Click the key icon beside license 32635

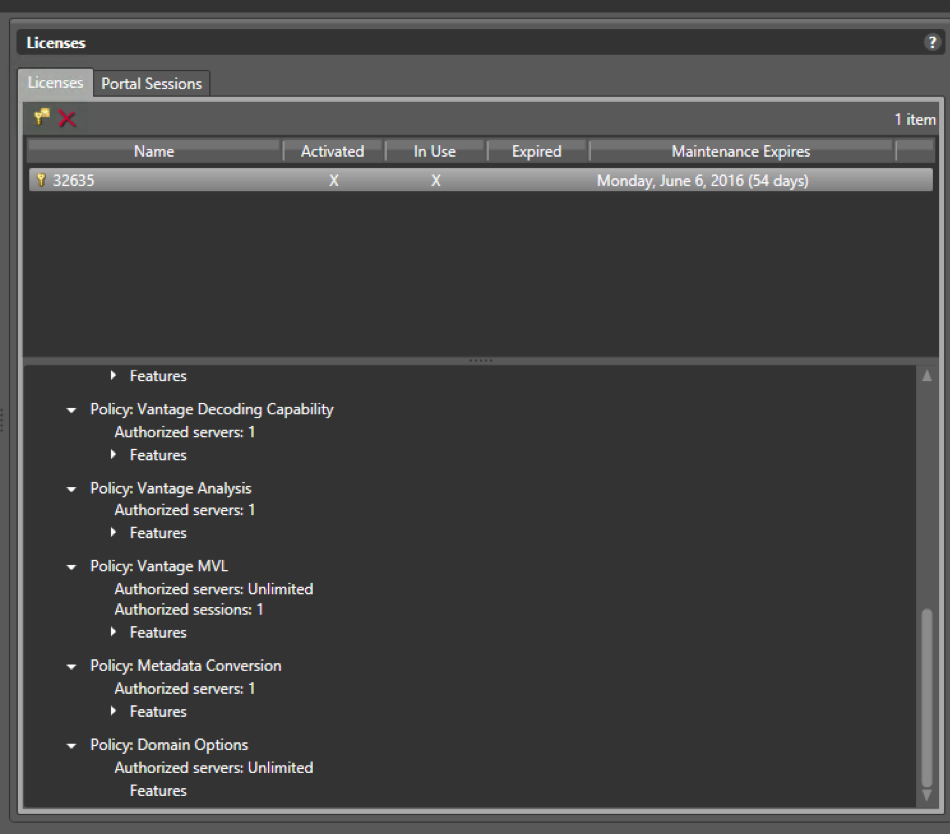(41, 180)
